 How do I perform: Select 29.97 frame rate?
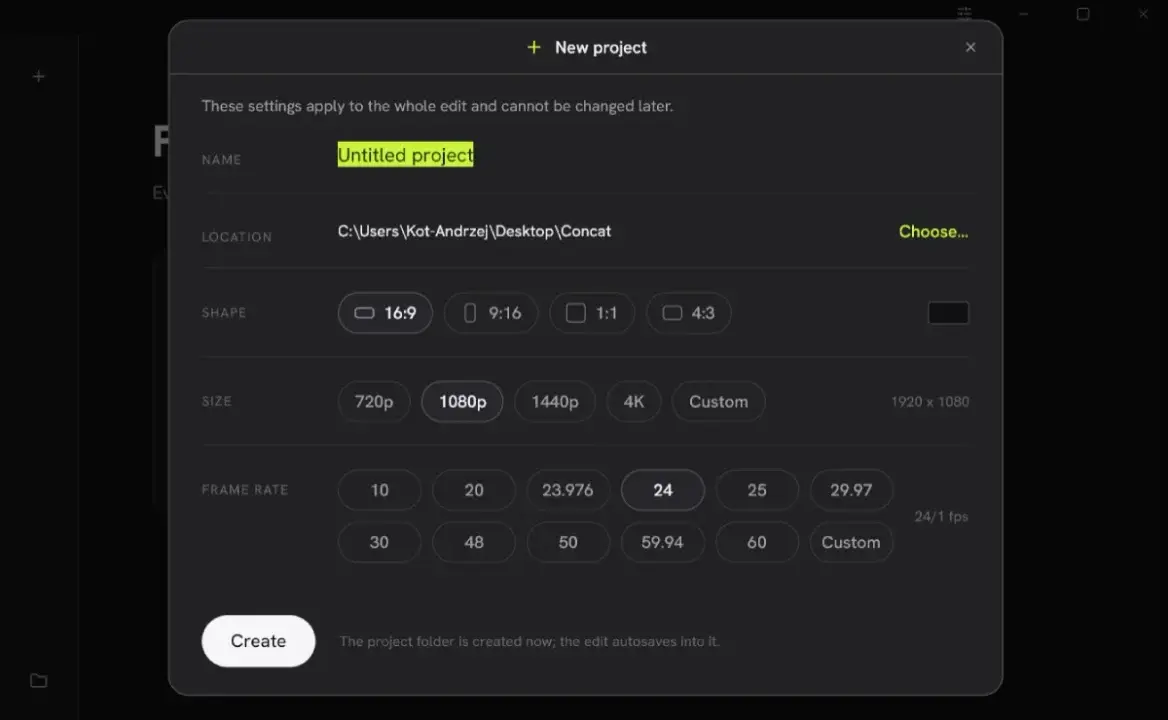(x=851, y=490)
